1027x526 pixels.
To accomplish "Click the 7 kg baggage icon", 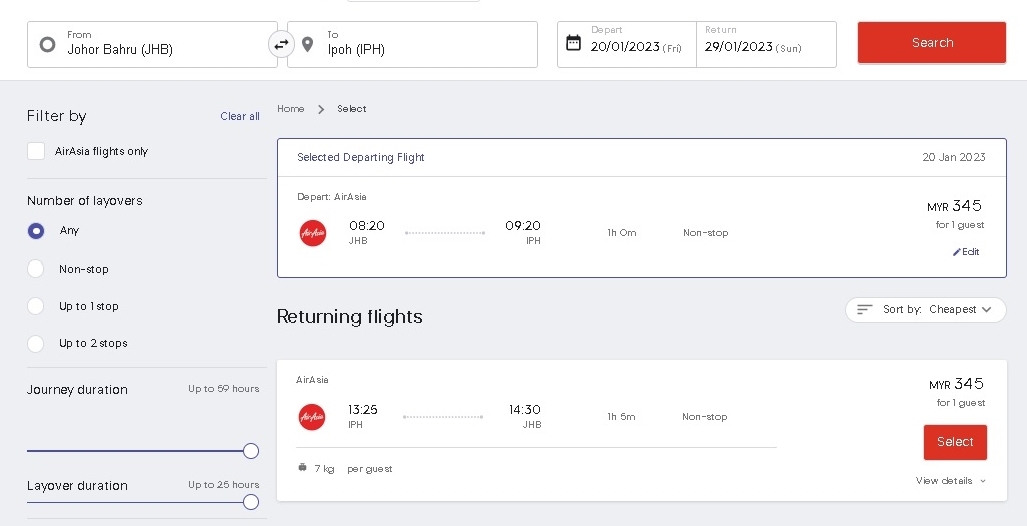I will click(x=302, y=468).
